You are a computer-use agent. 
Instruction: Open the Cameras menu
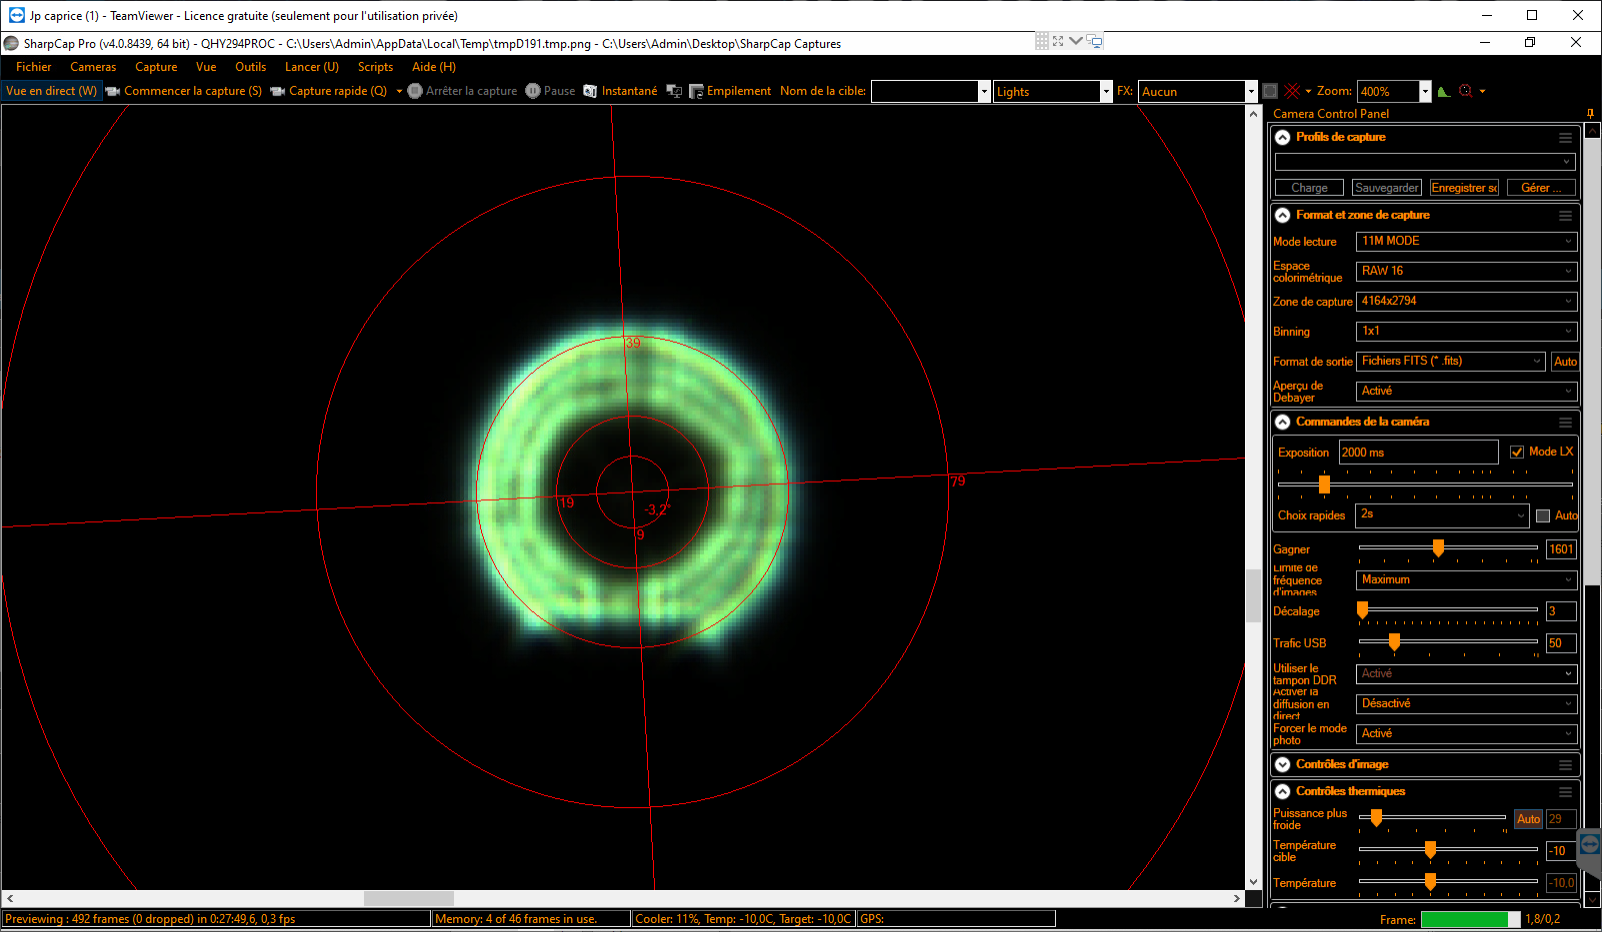[93, 67]
